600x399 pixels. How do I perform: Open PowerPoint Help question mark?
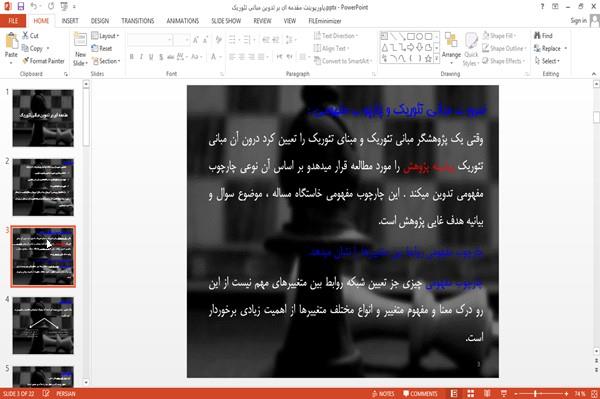click(x=542, y=7)
